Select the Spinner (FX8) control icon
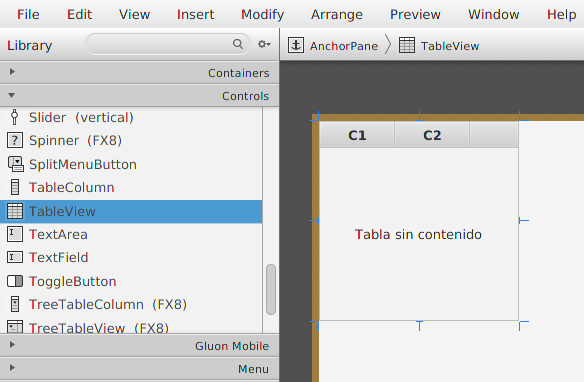The height and width of the screenshot is (382, 584). tap(15, 141)
